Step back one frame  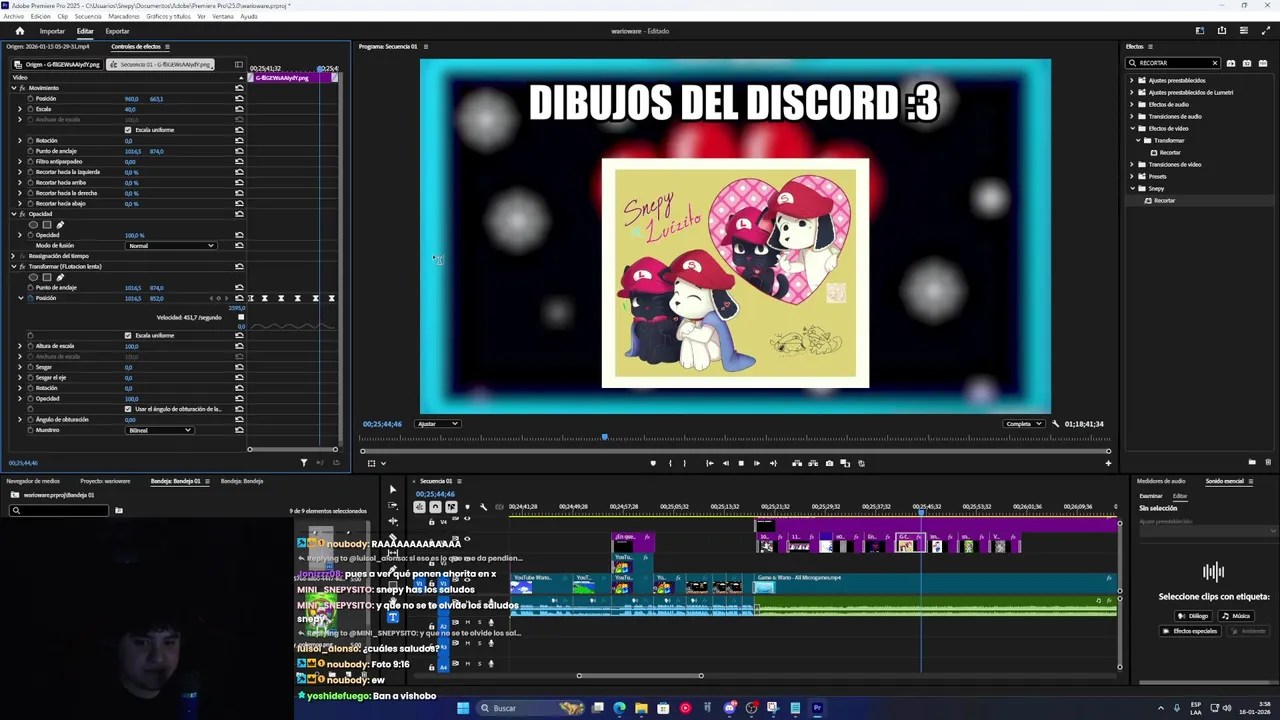click(725, 463)
